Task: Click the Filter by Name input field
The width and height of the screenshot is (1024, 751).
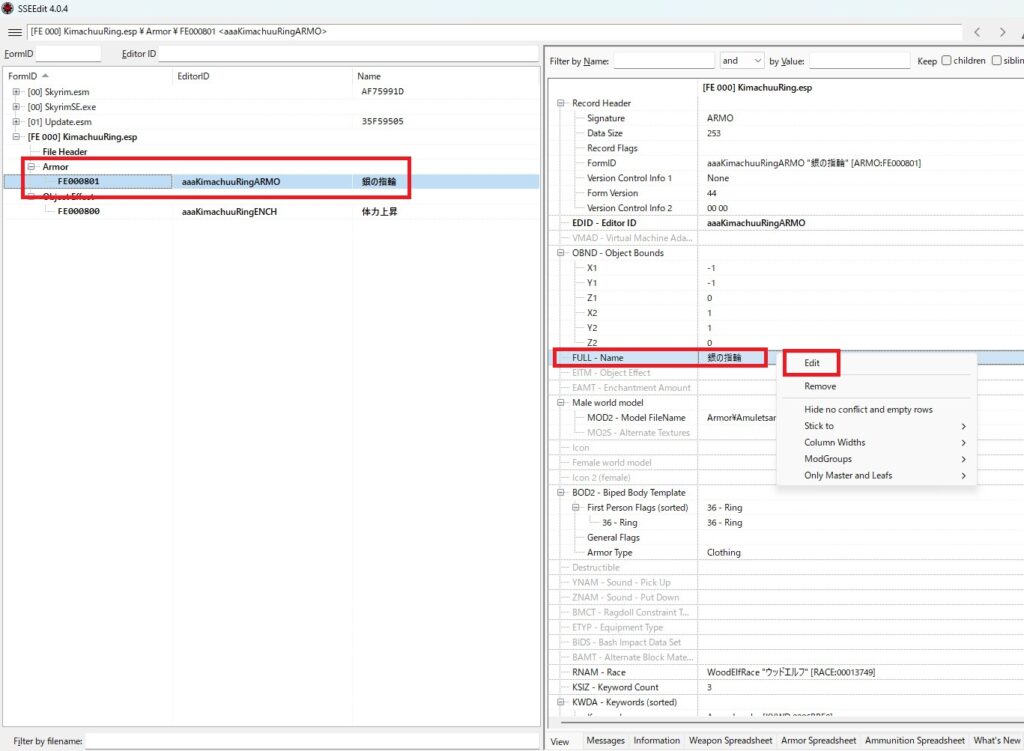Action: pyautogui.click(x=663, y=61)
